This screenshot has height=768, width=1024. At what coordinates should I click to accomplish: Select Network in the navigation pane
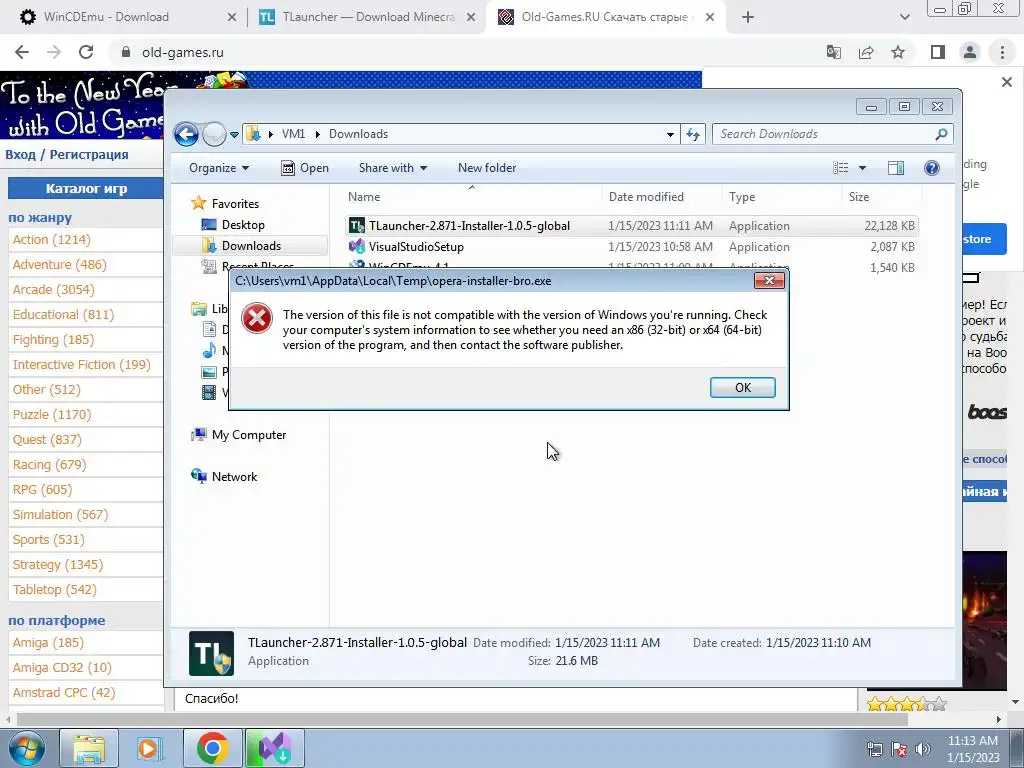tap(234, 477)
